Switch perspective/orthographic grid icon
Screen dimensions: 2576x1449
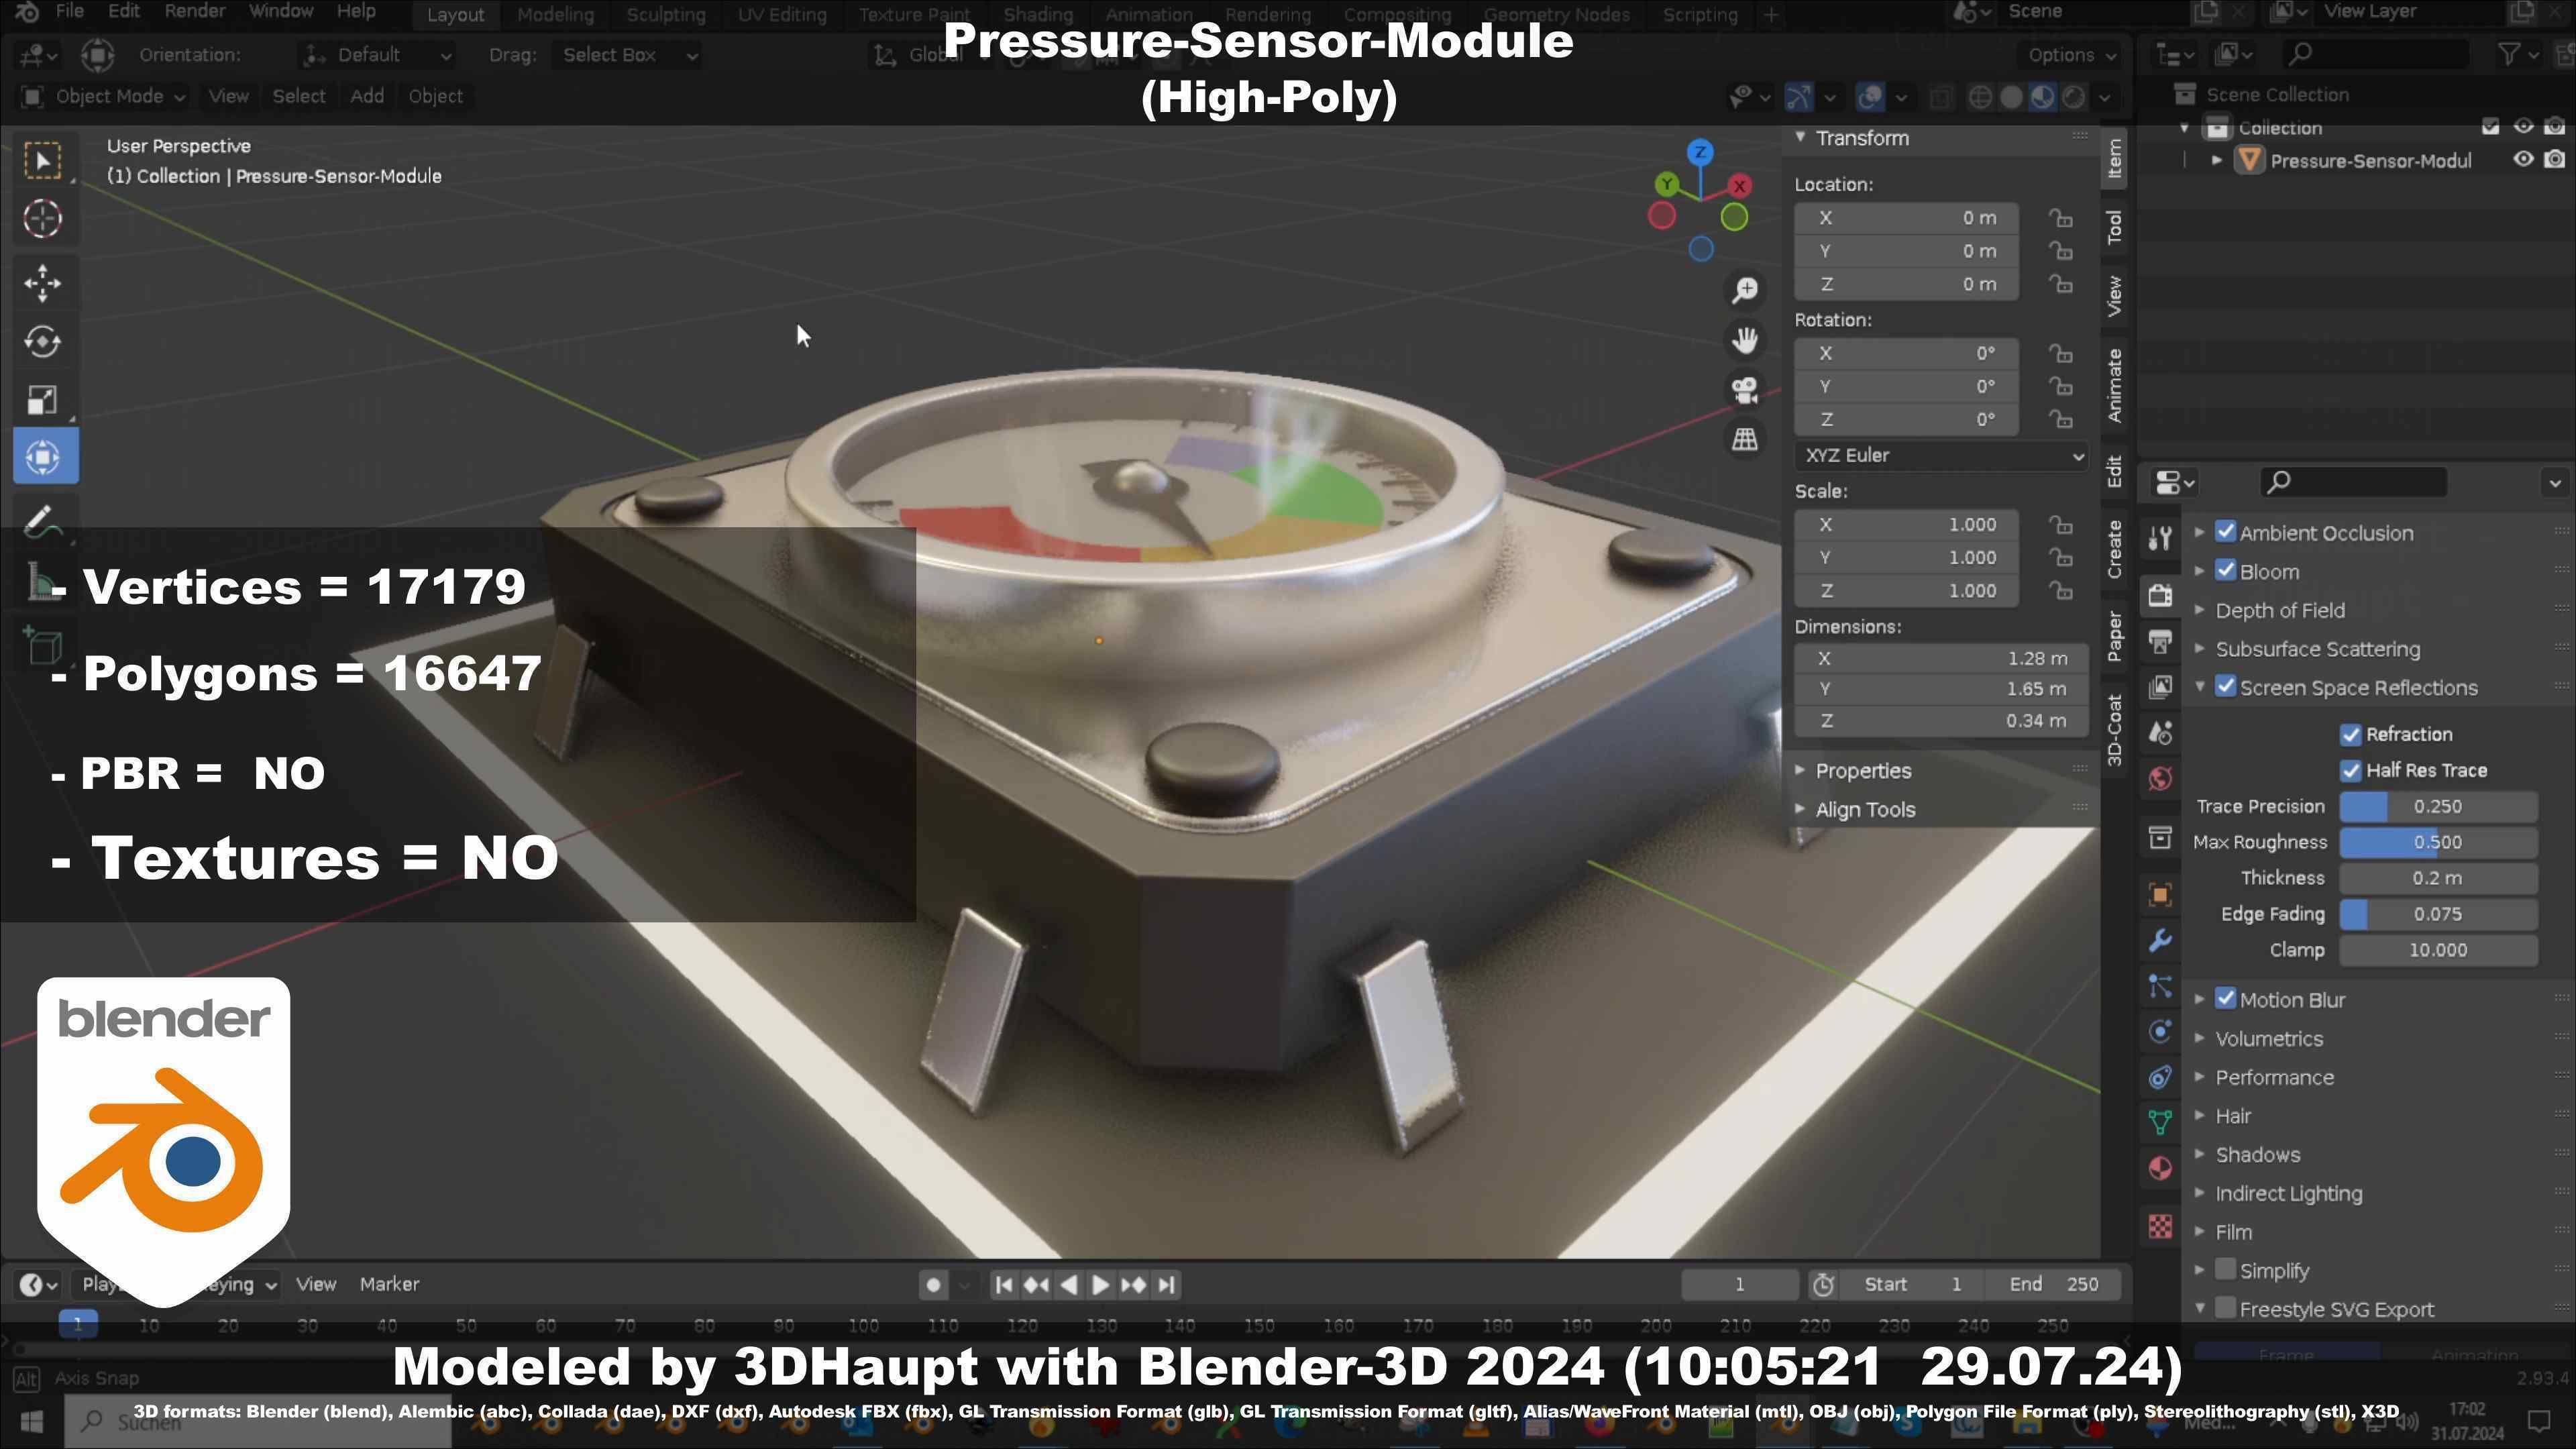[1745, 439]
